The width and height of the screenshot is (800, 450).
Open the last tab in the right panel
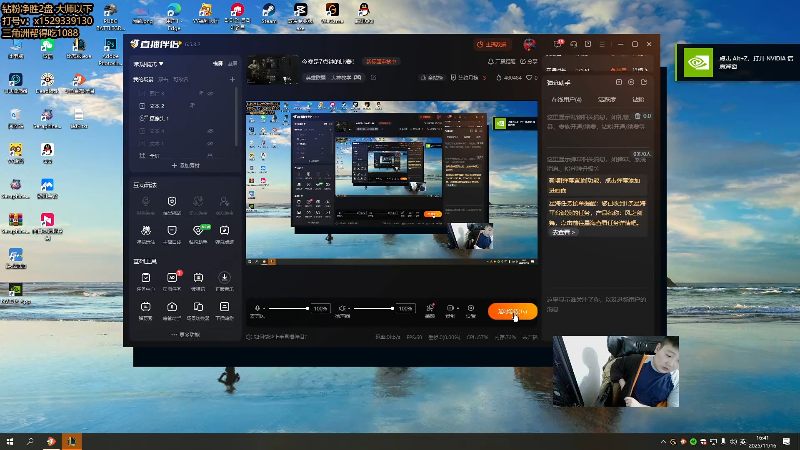(x=638, y=99)
